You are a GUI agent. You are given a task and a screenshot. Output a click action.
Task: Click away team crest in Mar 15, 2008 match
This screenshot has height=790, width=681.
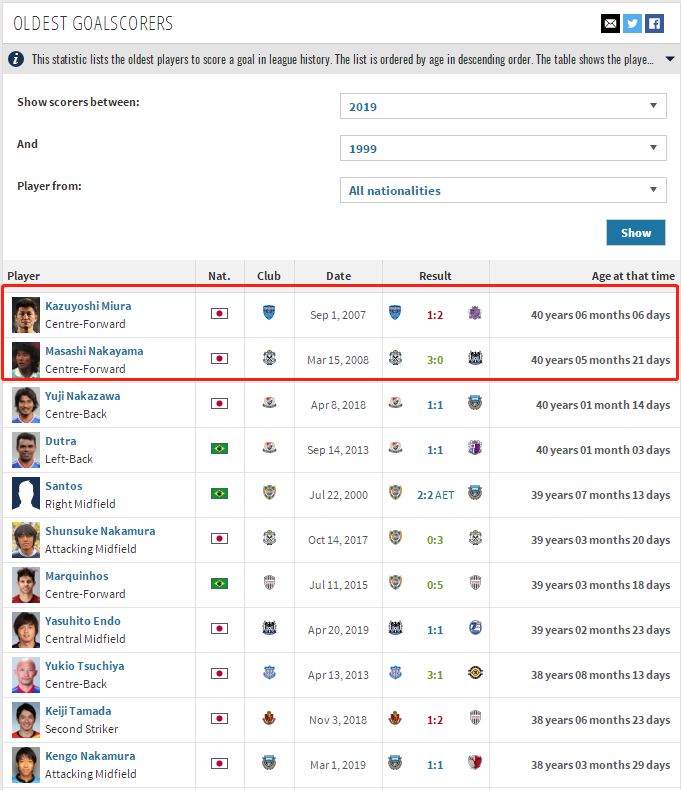click(x=475, y=358)
